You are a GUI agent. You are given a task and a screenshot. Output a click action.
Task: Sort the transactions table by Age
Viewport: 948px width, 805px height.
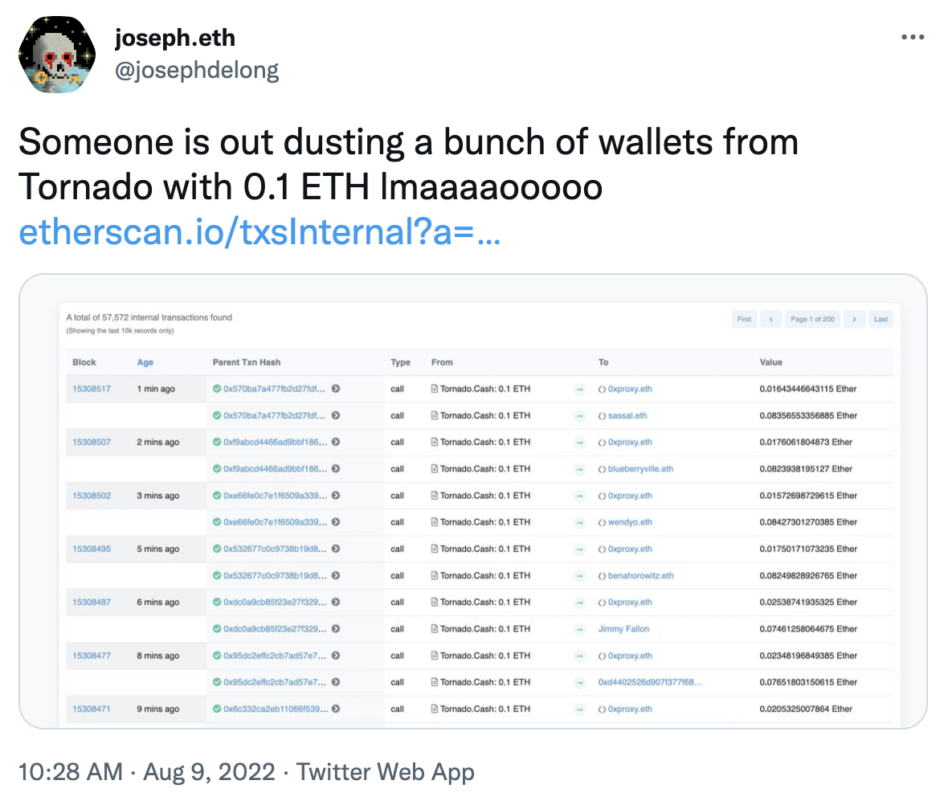(x=146, y=362)
